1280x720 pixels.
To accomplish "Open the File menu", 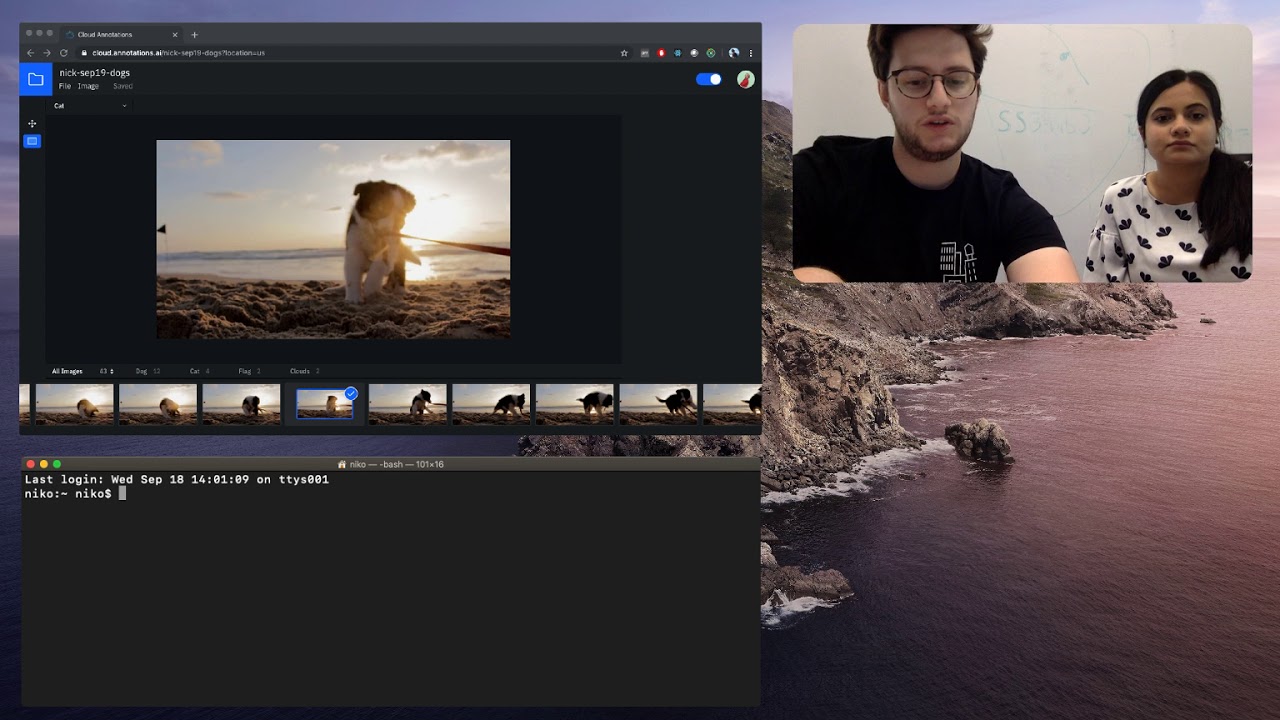I will [x=64, y=86].
